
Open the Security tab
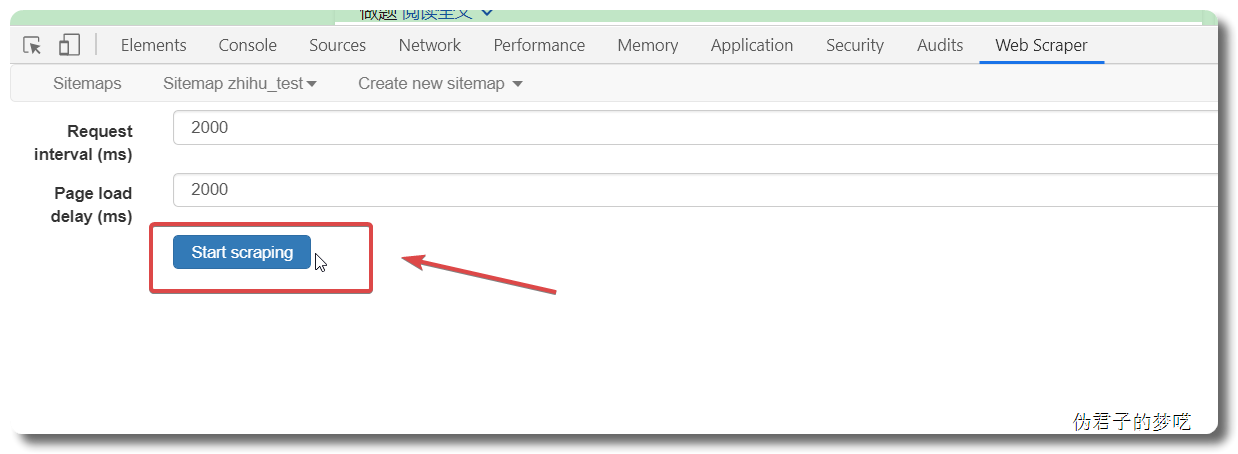[855, 45]
